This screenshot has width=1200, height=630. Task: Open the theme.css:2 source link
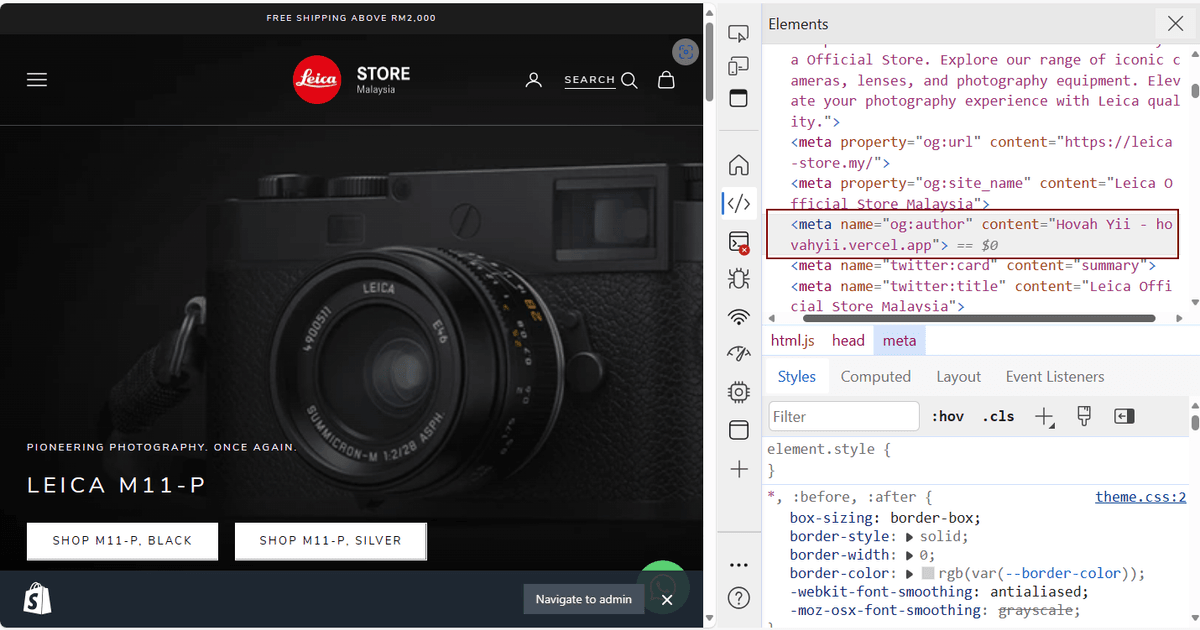[x=1140, y=497]
